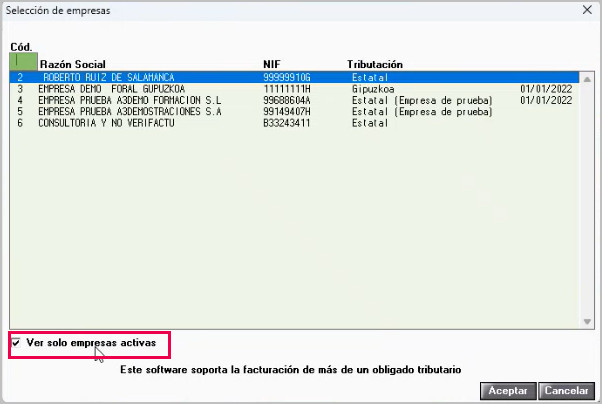Click date 01/01/2022 in A3DEMO FORMACION row
The height and width of the screenshot is (404, 602).
point(546,101)
